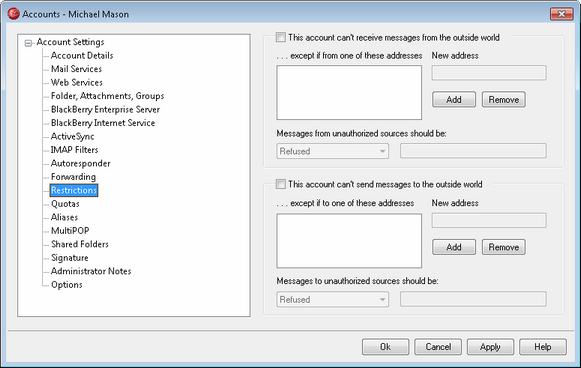Click the send exception addresses list box
581x368 pixels.
(349, 241)
